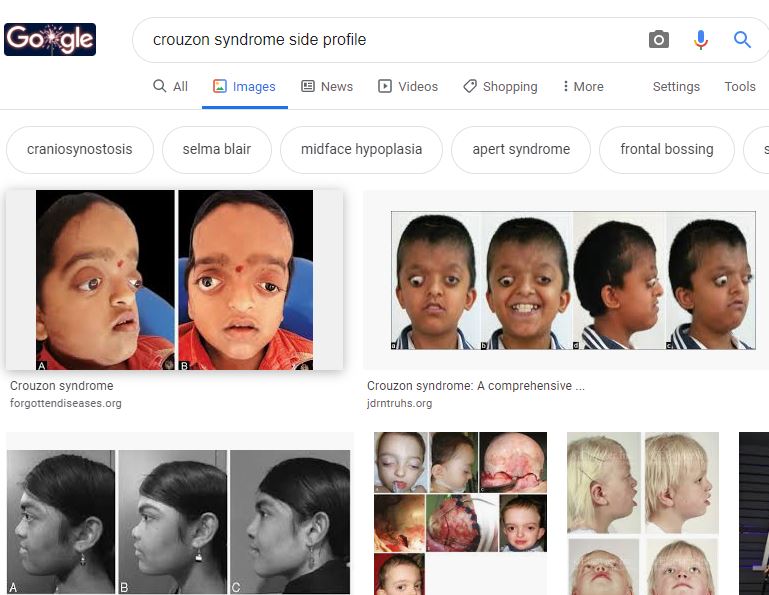Open the Settings menu
The image size is (769, 595).
676,86
